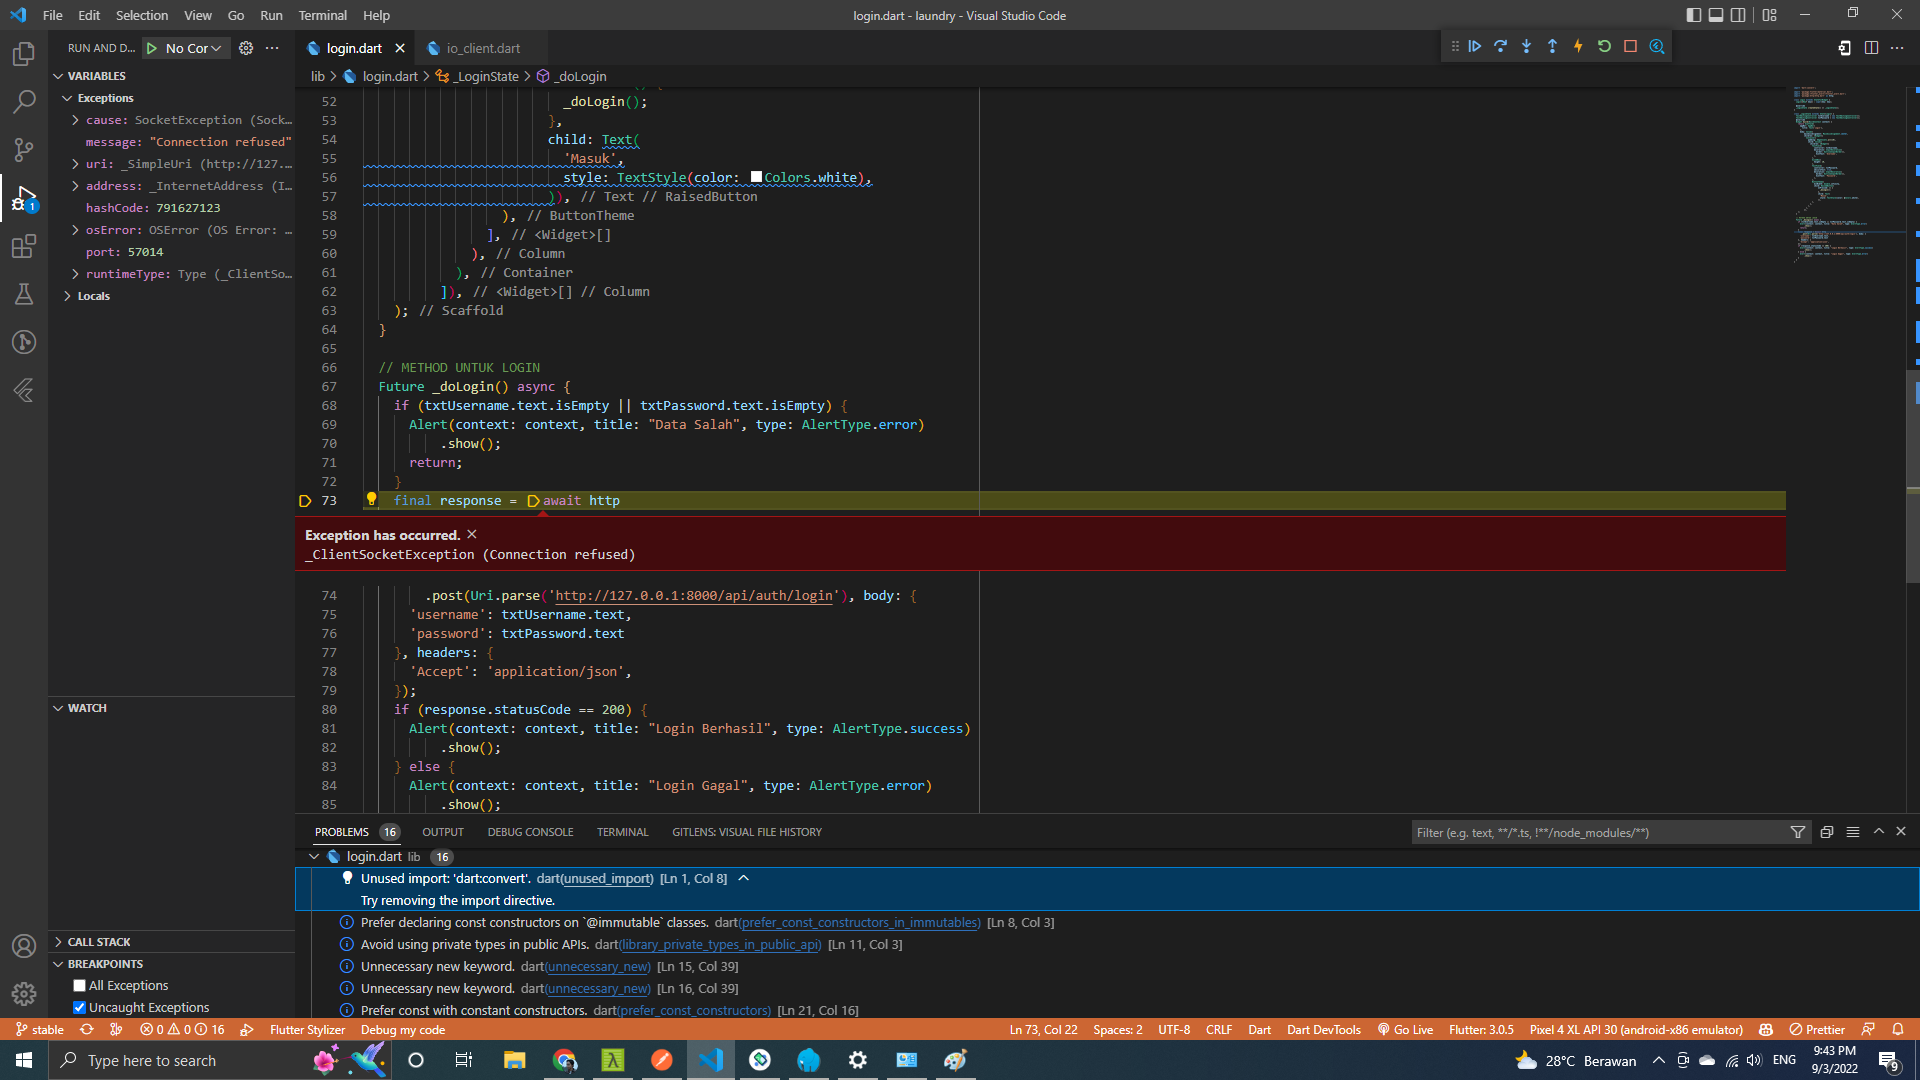1920x1080 pixels.
Task: Toggle the secondary side bar layout icon
Action: 1739,15
